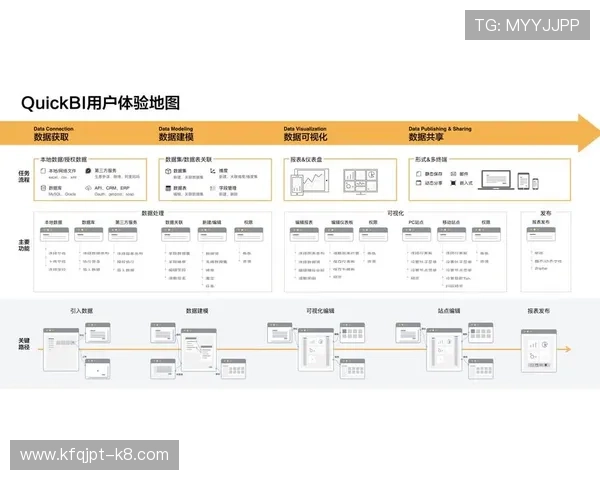Image resolution: width=600 pixels, height=480 pixels.
Task: Select the large window mockup under 引入数据
Action: tap(61, 349)
